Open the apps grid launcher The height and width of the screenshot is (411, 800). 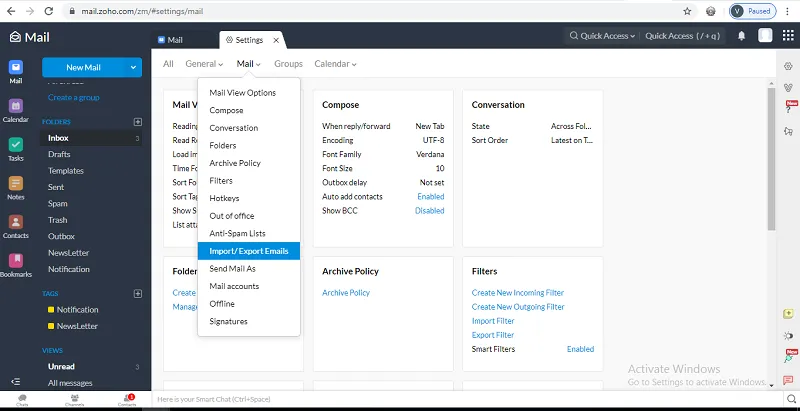788,35
